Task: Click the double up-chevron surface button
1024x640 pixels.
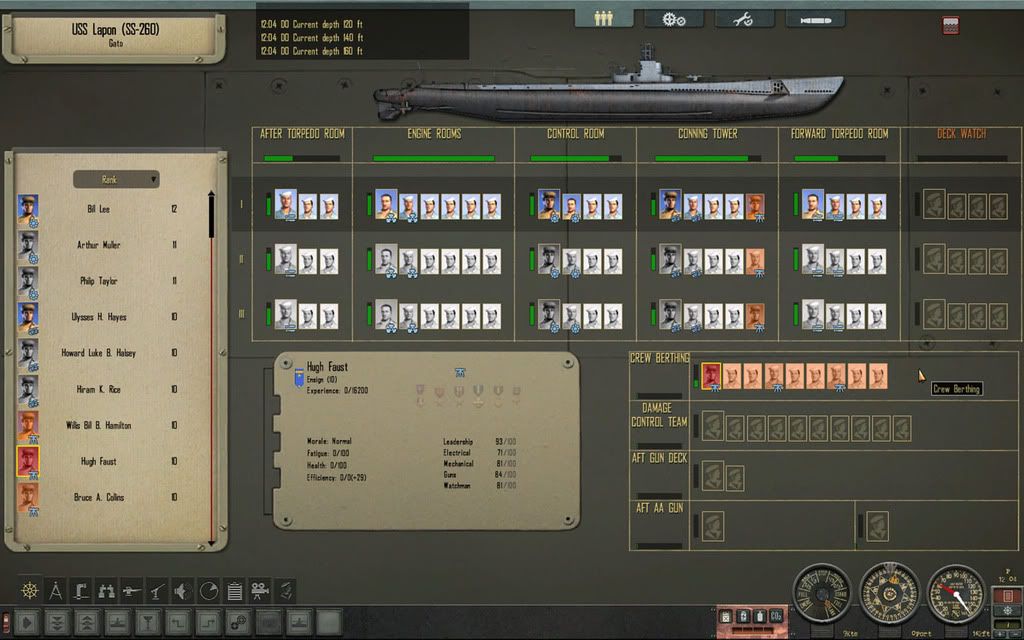Action: 88,622
